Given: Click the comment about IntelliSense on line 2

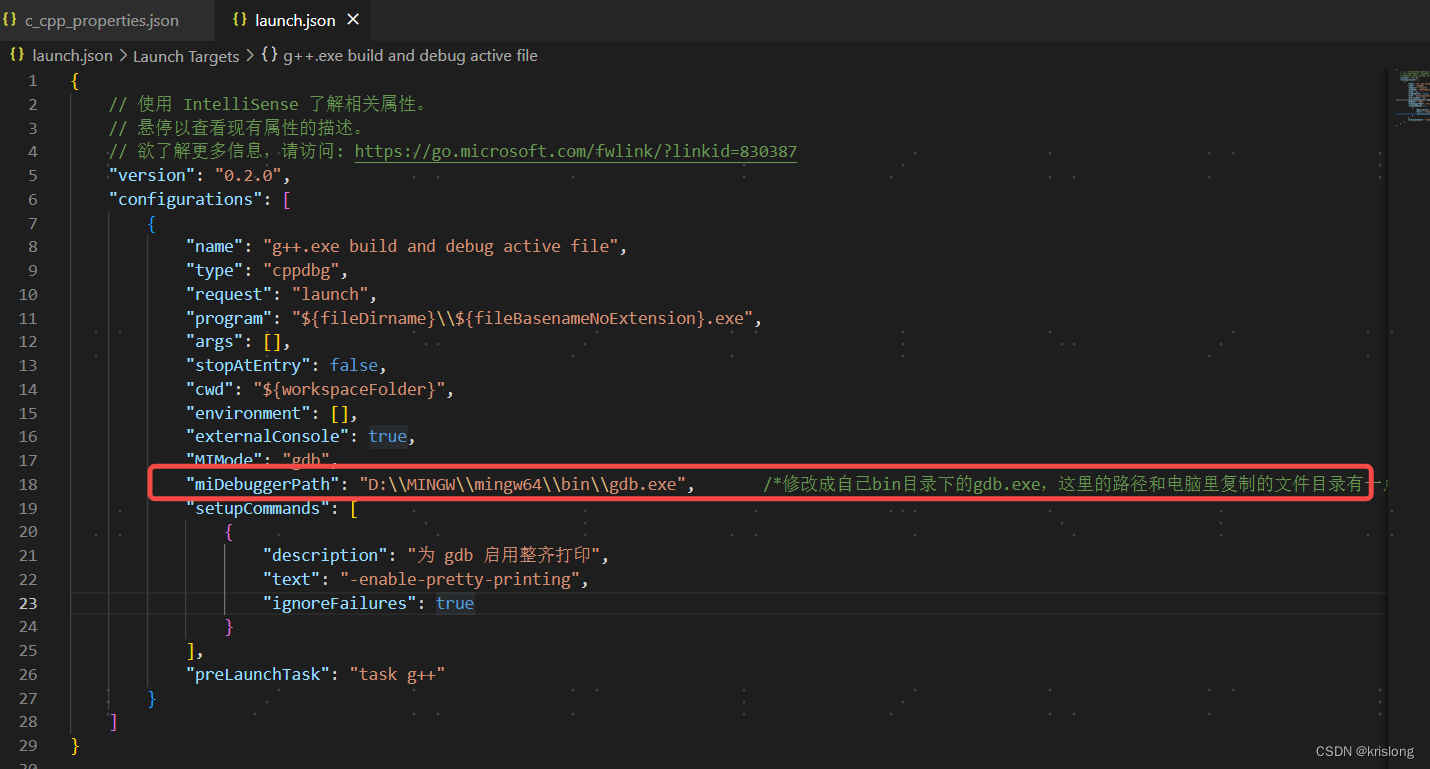Looking at the screenshot, I should click(269, 104).
